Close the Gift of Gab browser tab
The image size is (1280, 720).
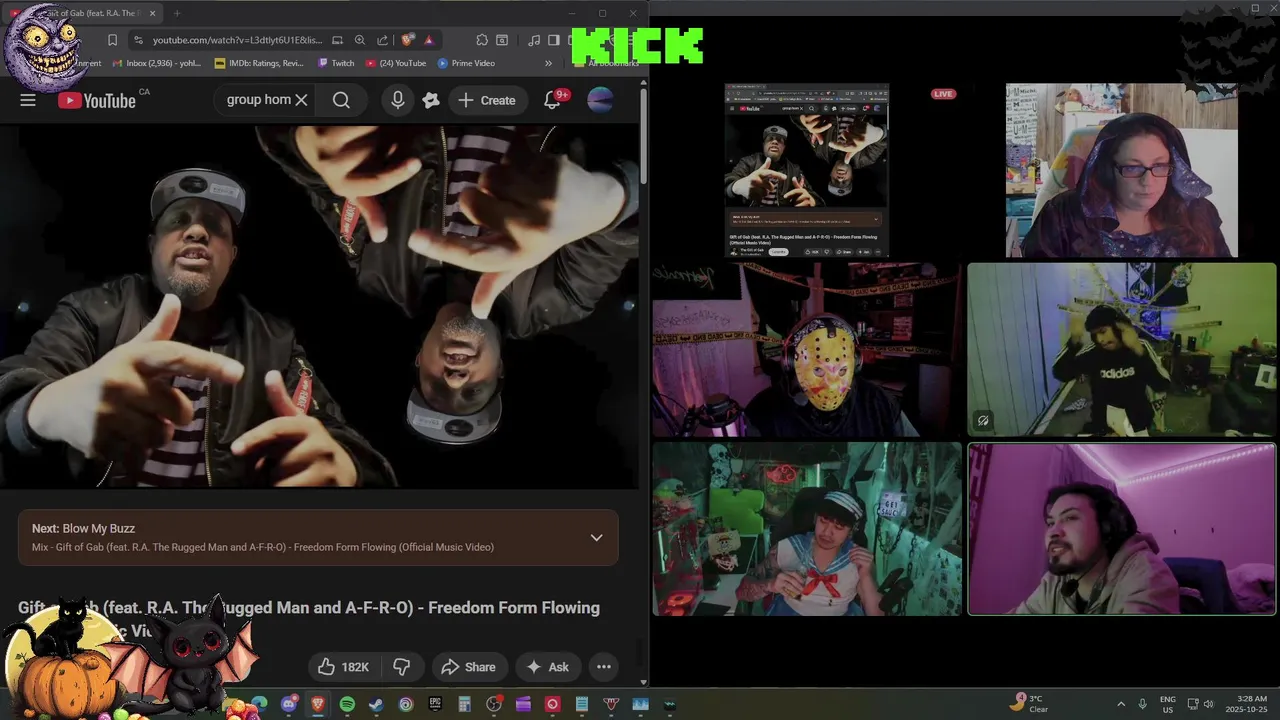(x=153, y=13)
